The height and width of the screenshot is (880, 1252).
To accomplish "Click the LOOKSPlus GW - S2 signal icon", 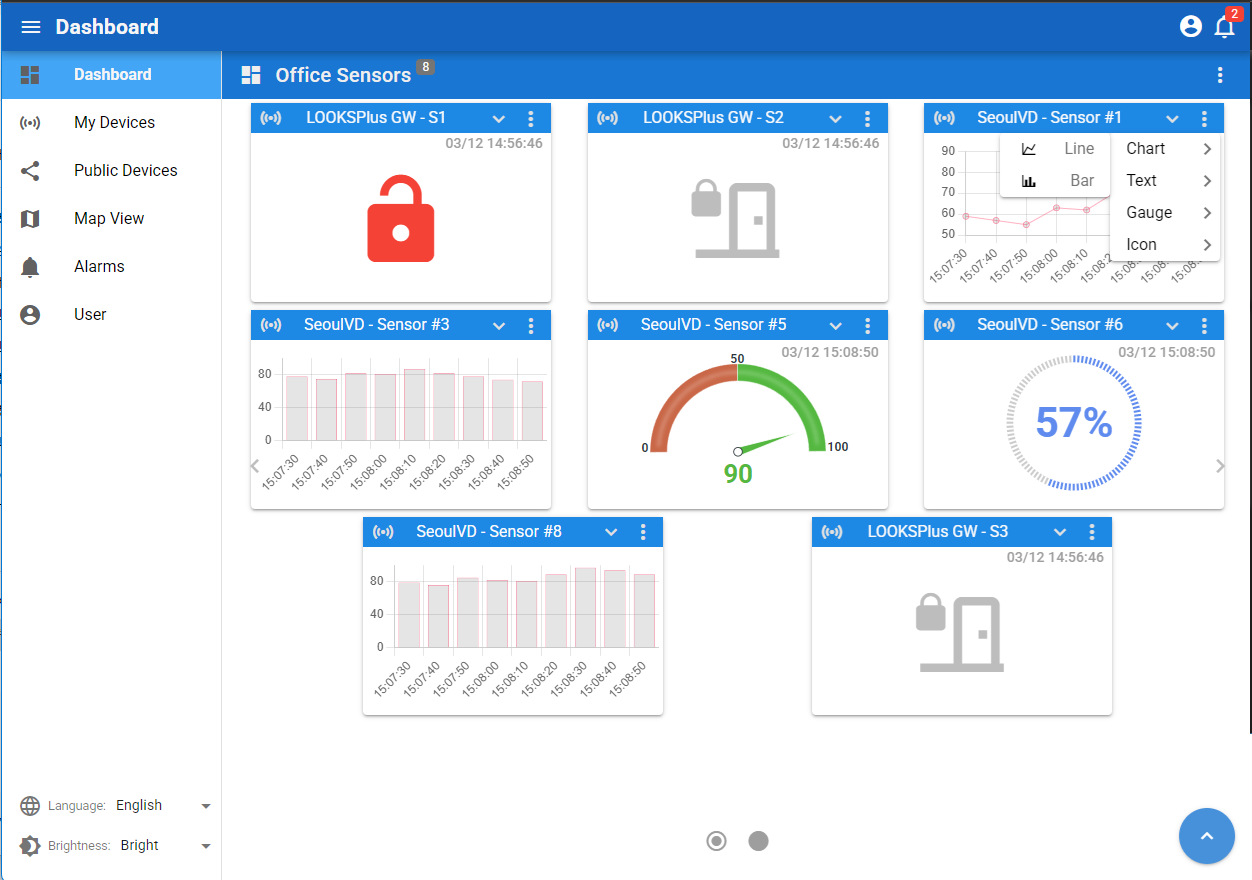I will coord(608,118).
